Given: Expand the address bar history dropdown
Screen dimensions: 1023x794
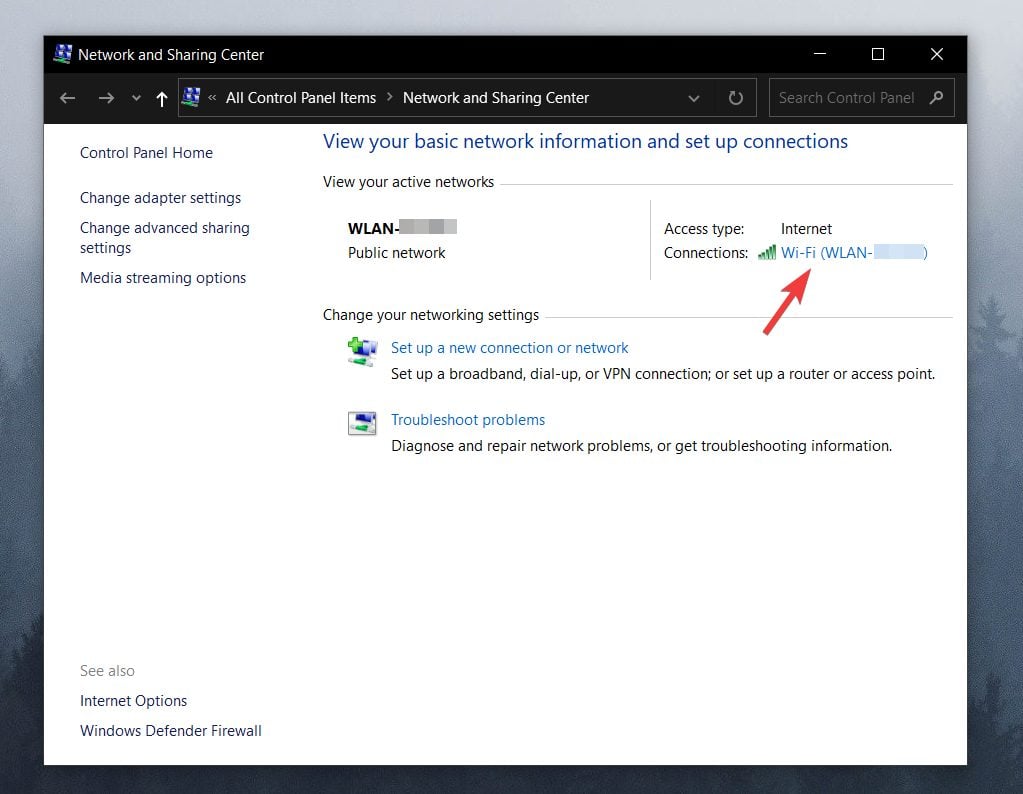Looking at the screenshot, I should [694, 99].
